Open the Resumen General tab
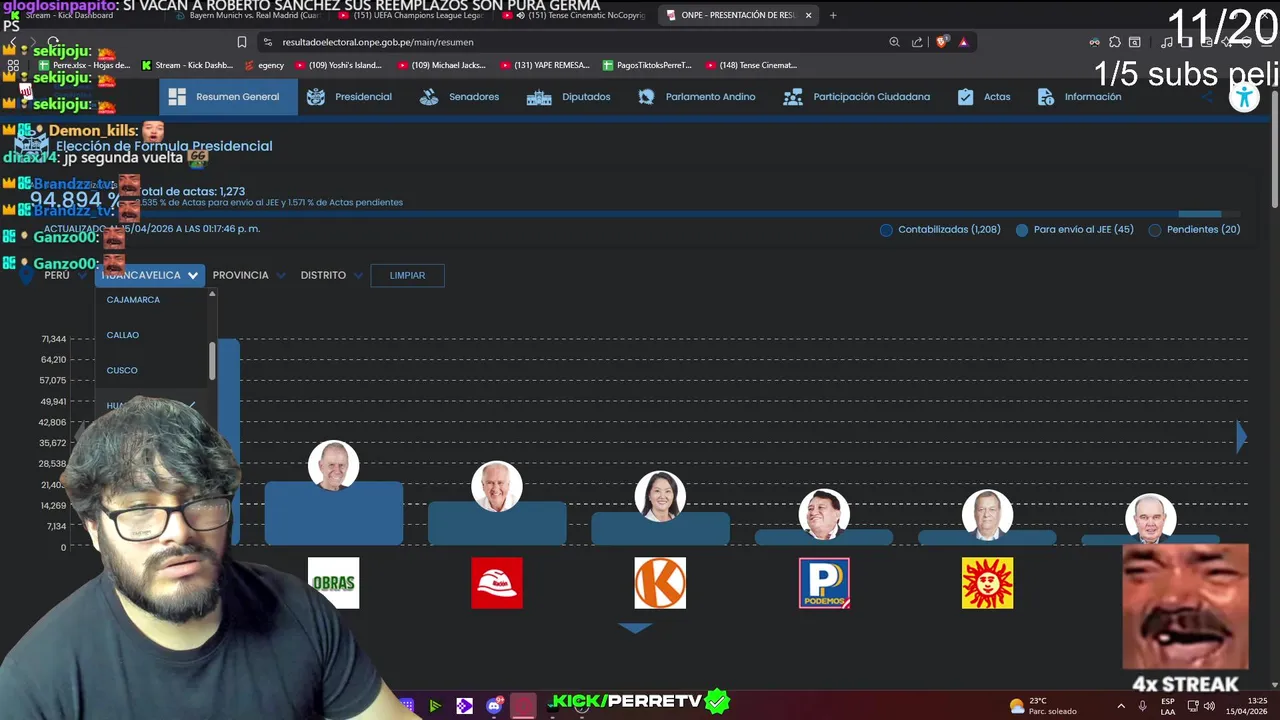 [x=228, y=97]
